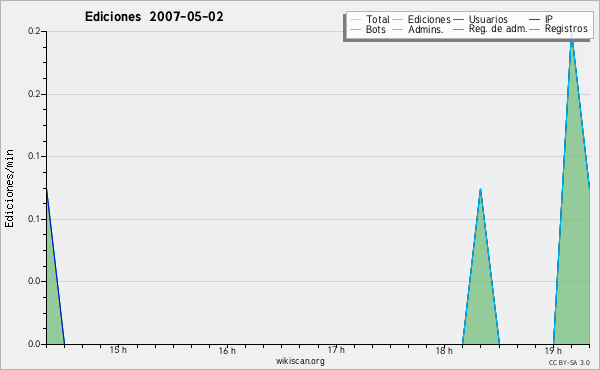Click the IP legend label
Image resolution: width=600 pixels, height=370 pixels.
pyautogui.click(x=549, y=19)
